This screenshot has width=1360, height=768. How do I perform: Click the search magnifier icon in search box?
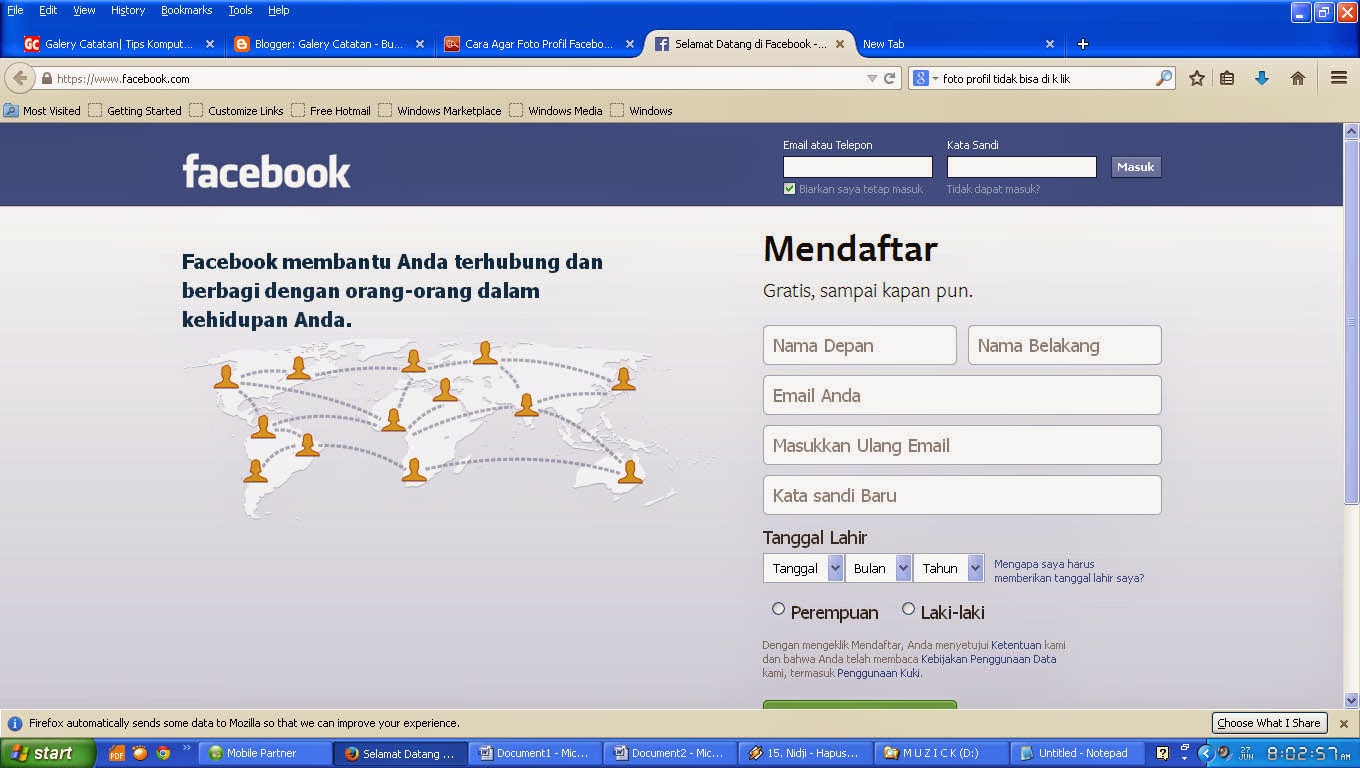tap(1164, 78)
